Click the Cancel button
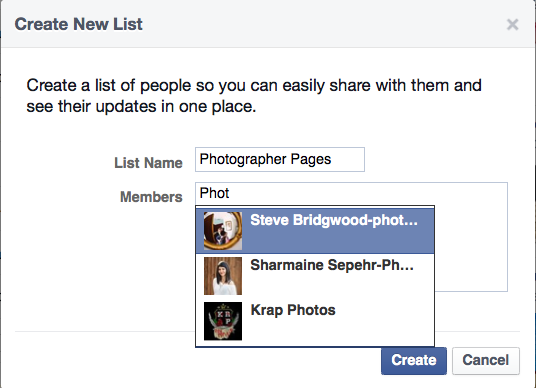 pos(486,361)
